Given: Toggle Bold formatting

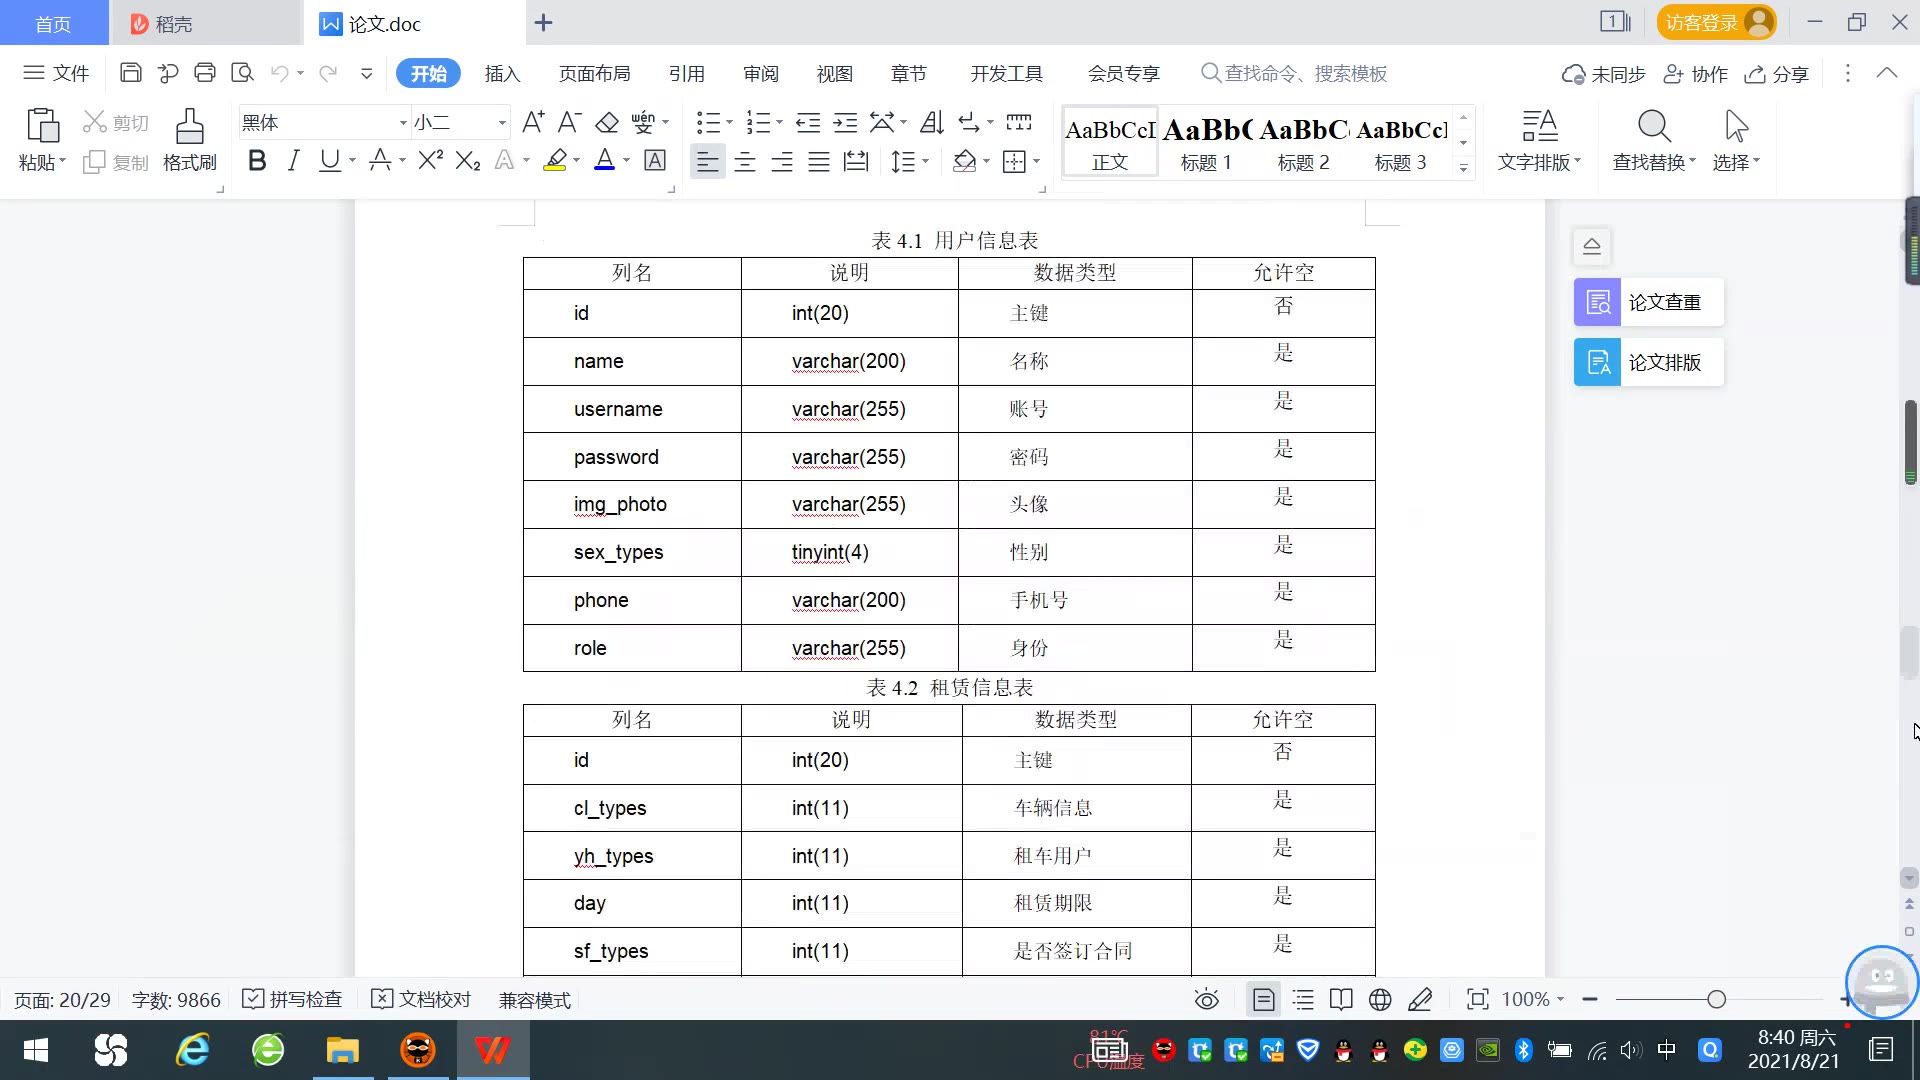Looking at the screenshot, I should [x=257, y=160].
